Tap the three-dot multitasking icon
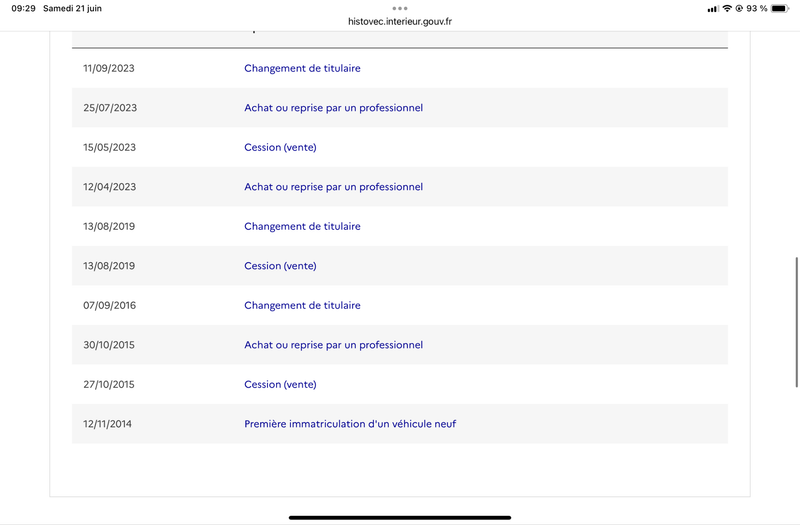Image resolution: width=800 pixels, height=525 pixels. pos(399,8)
